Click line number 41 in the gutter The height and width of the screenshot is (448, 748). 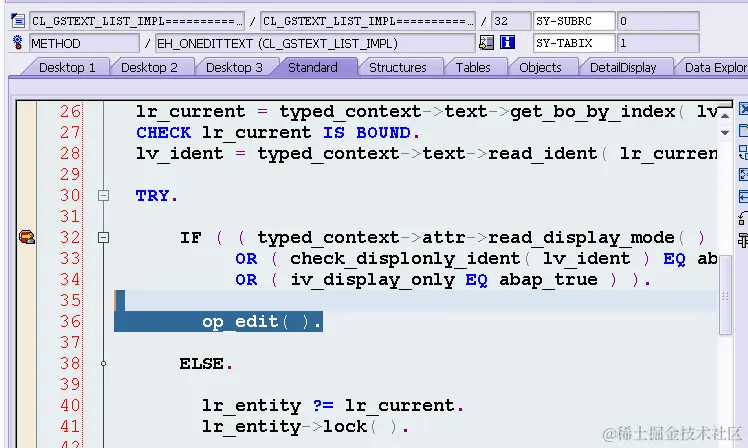click(70, 427)
